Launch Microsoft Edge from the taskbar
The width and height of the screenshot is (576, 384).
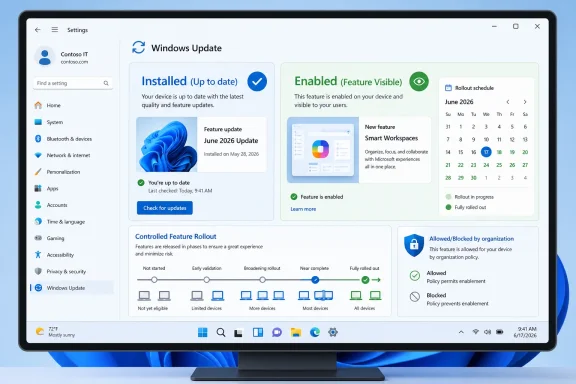pos(315,332)
